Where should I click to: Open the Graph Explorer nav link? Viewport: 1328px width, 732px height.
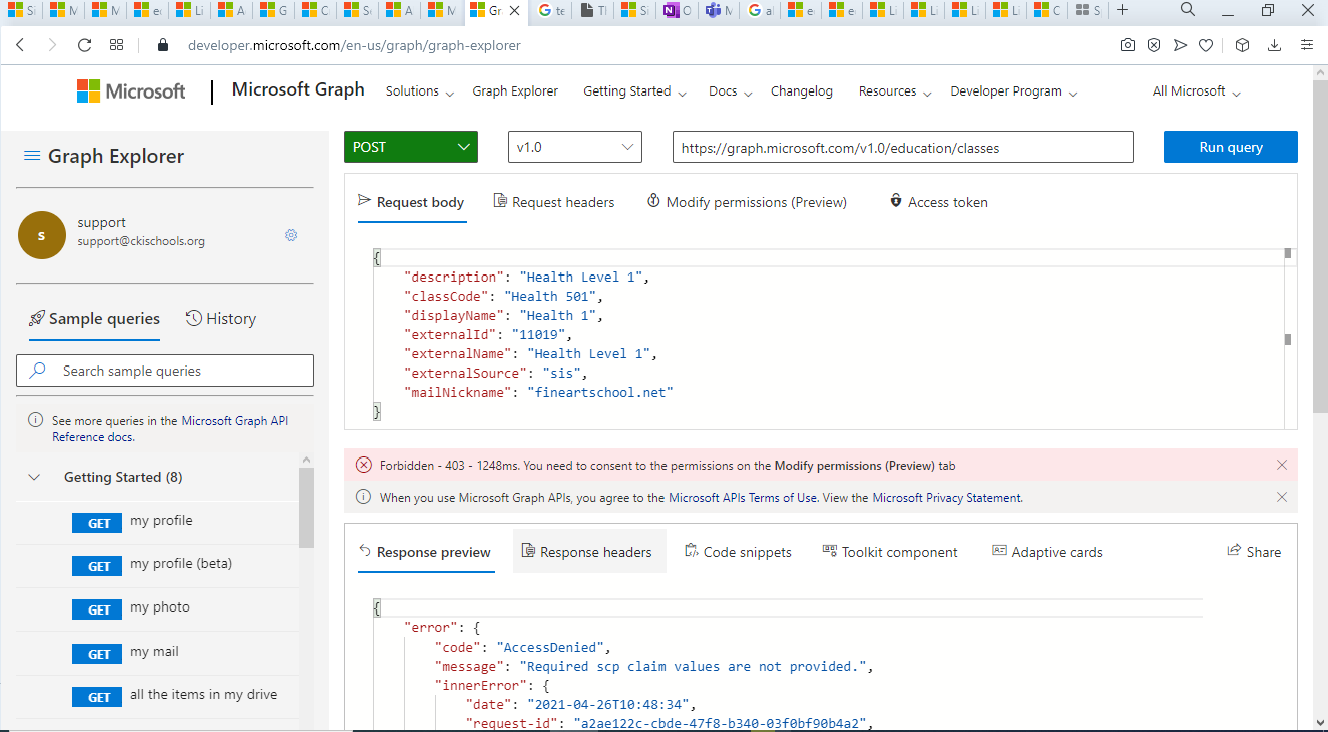[515, 91]
